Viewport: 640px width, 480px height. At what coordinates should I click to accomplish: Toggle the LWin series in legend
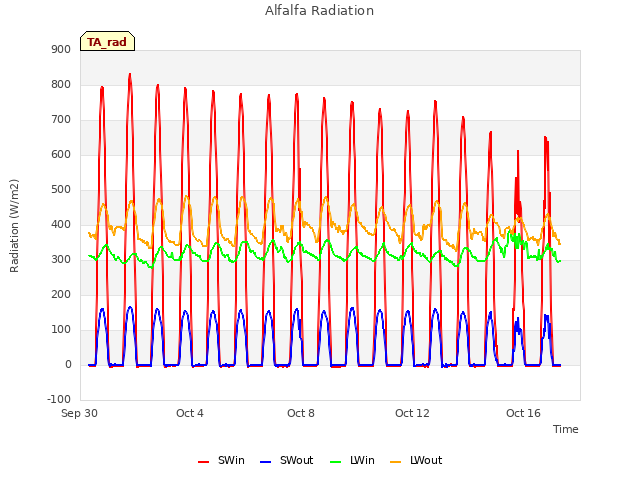click(x=352, y=460)
